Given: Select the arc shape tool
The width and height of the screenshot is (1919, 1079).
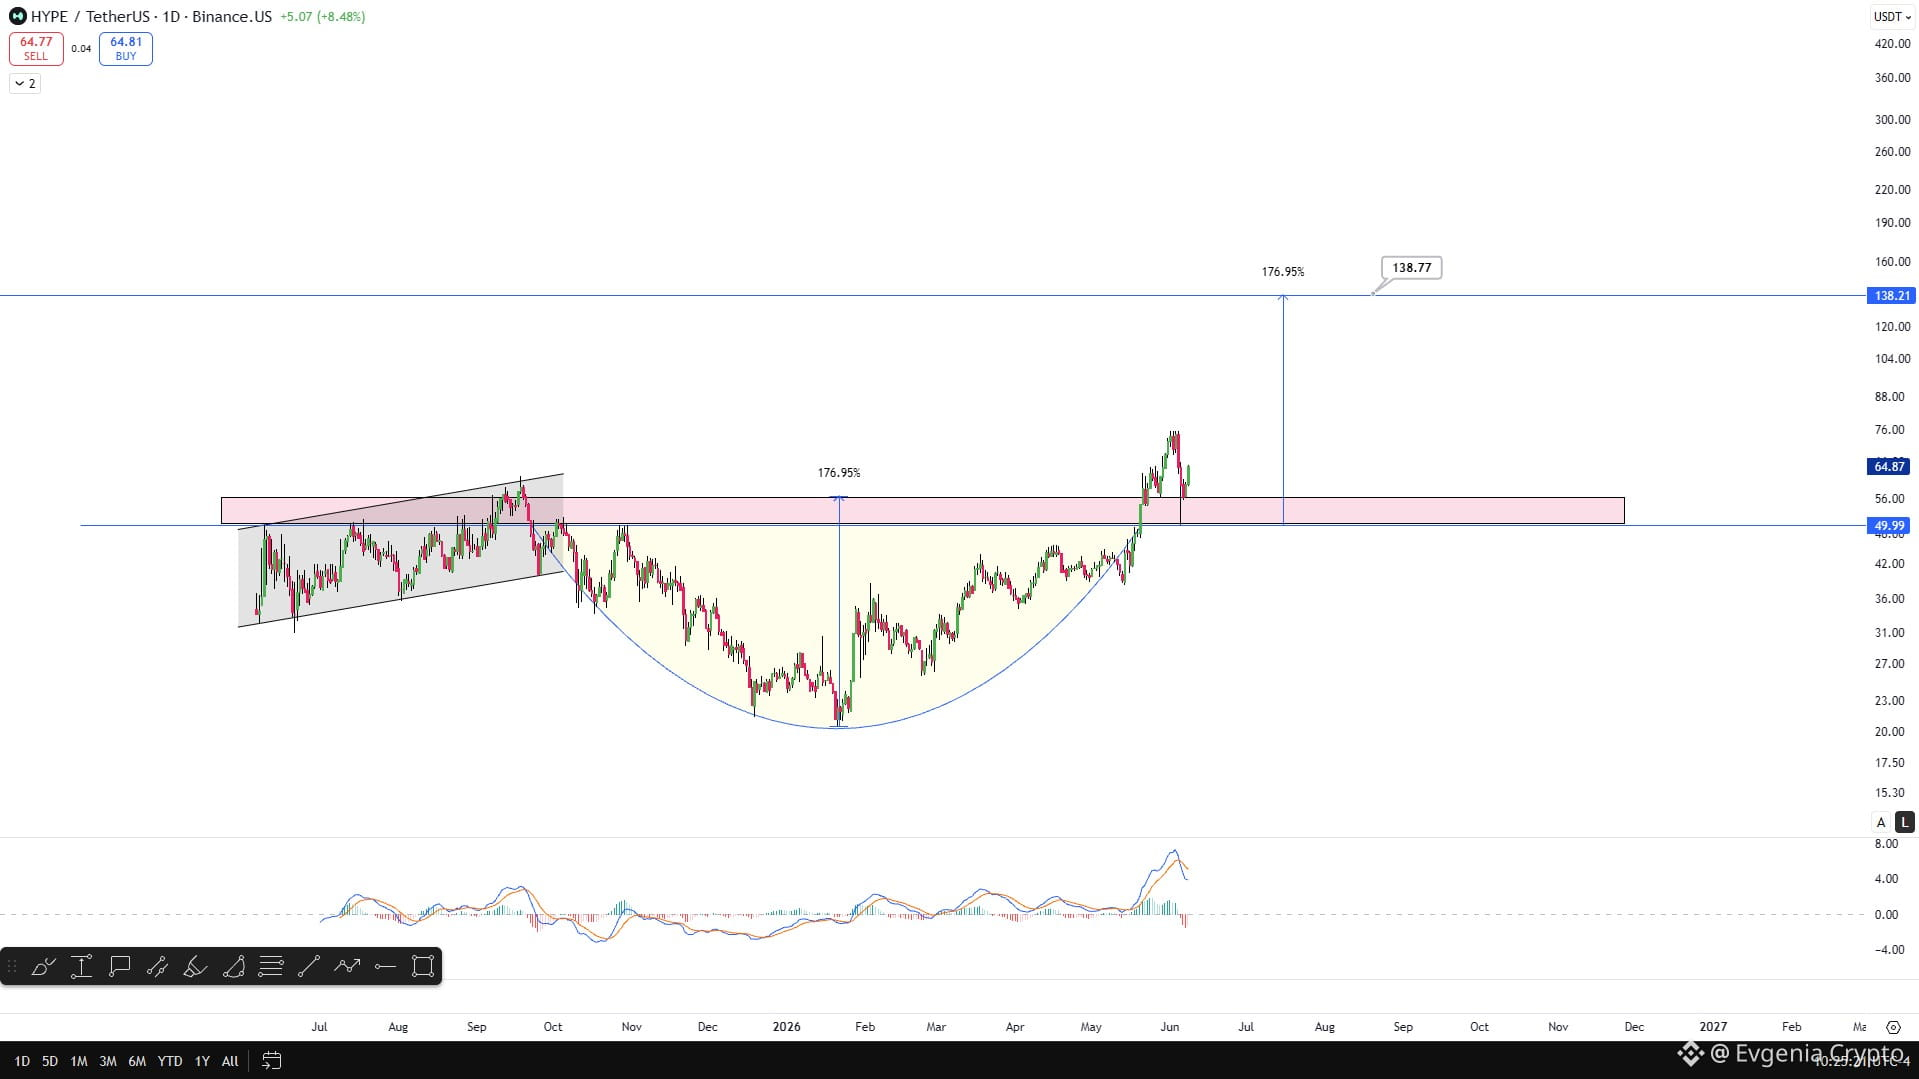Looking at the screenshot, I should pyautogui.click(x=234, y=966).
